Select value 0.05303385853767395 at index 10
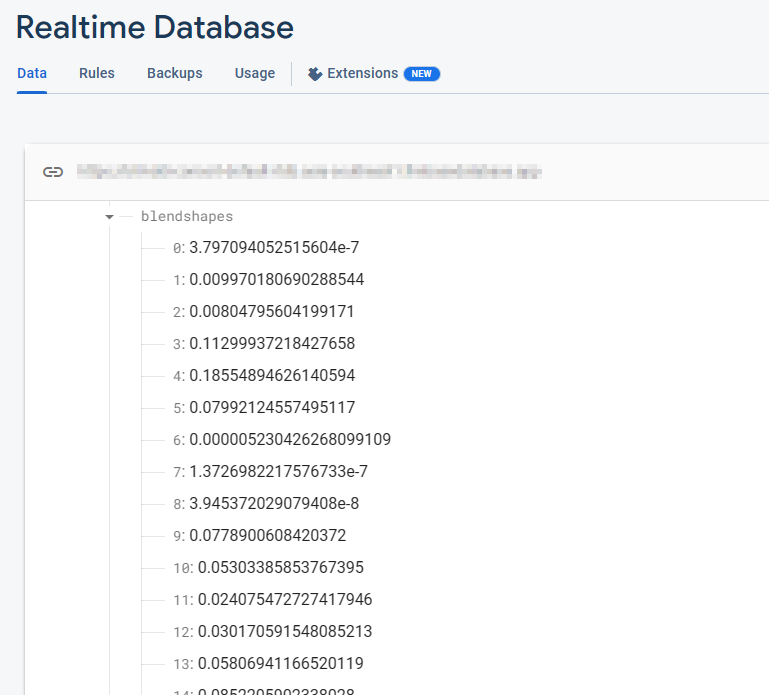This screenshot has width=769, height=695. pos(281,567)
